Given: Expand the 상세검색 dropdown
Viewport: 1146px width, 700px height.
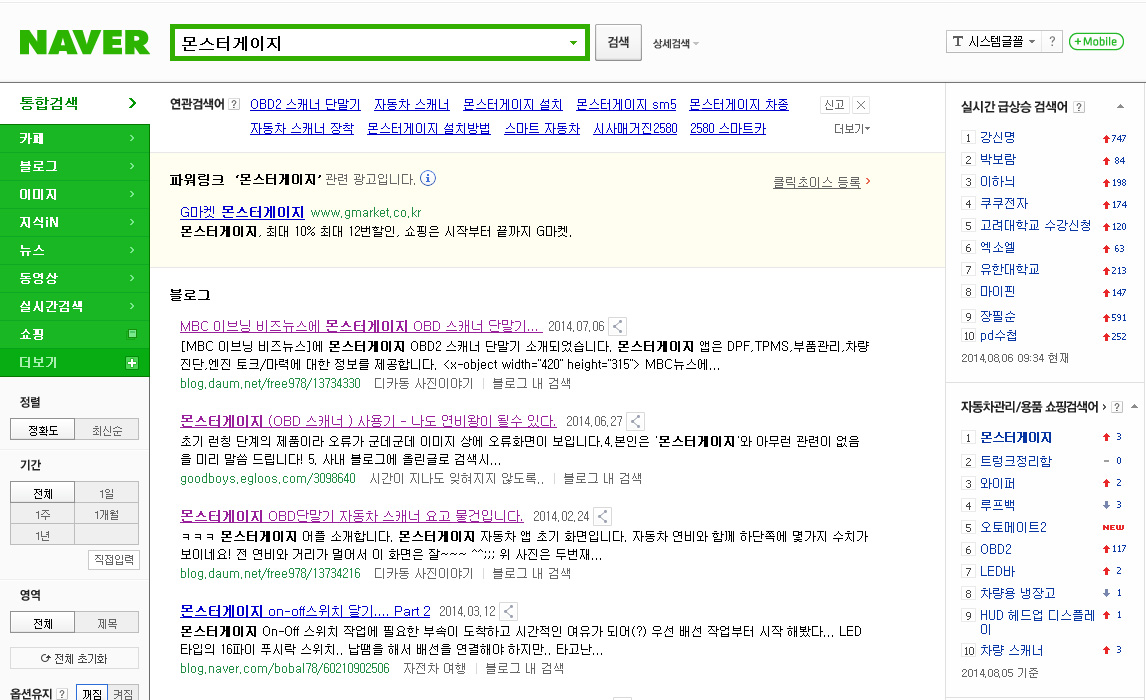Looking at the screenshot, I should point(675,44).
